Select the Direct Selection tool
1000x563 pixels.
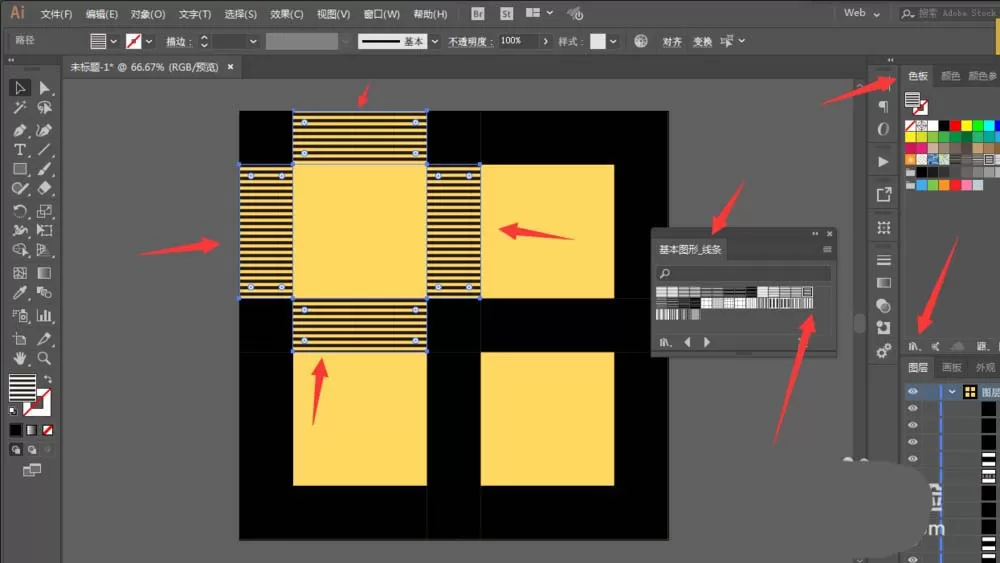[44, 87]
